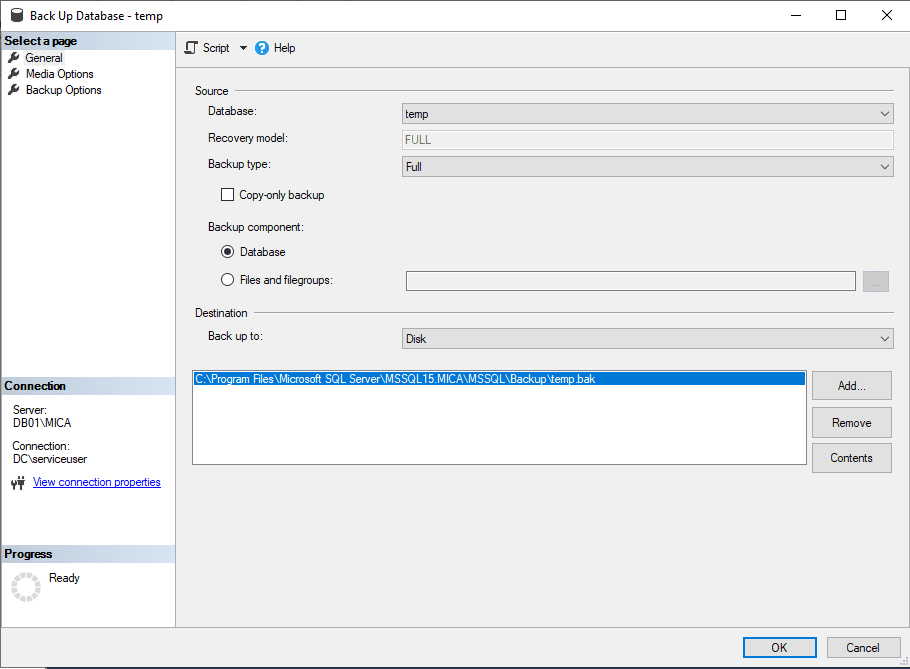Click the database icon in title bar
Image resolution: width=910 pixels, height=669 pixels.
click(x=16, y=16)
